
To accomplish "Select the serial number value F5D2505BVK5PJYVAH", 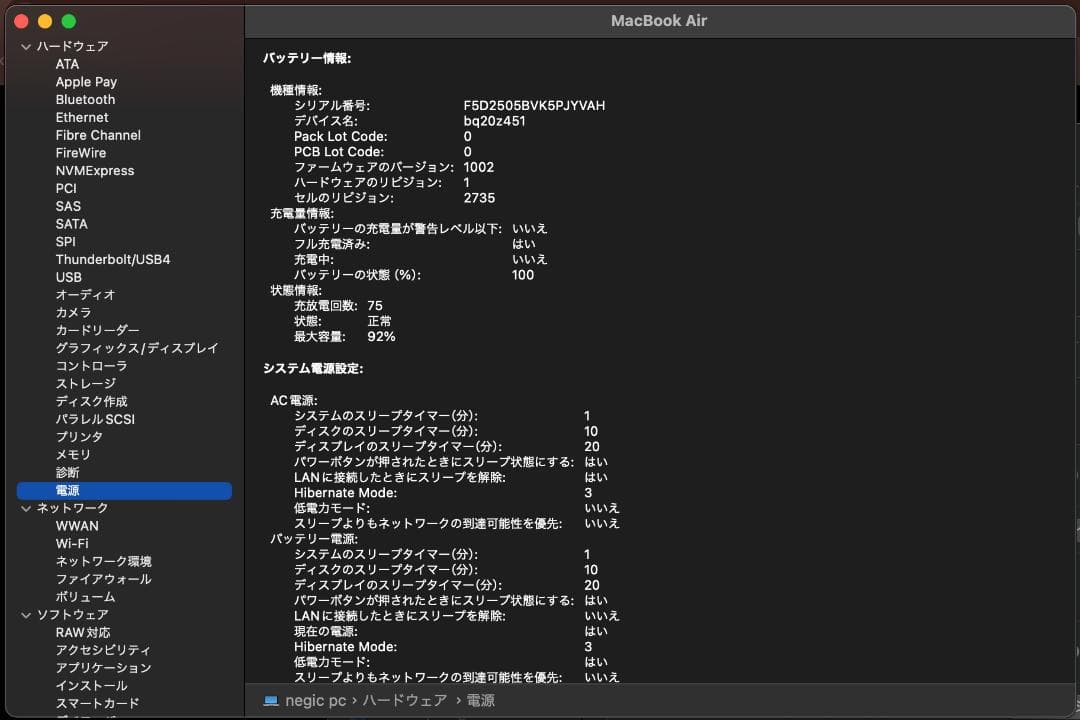I will [534, 106].
